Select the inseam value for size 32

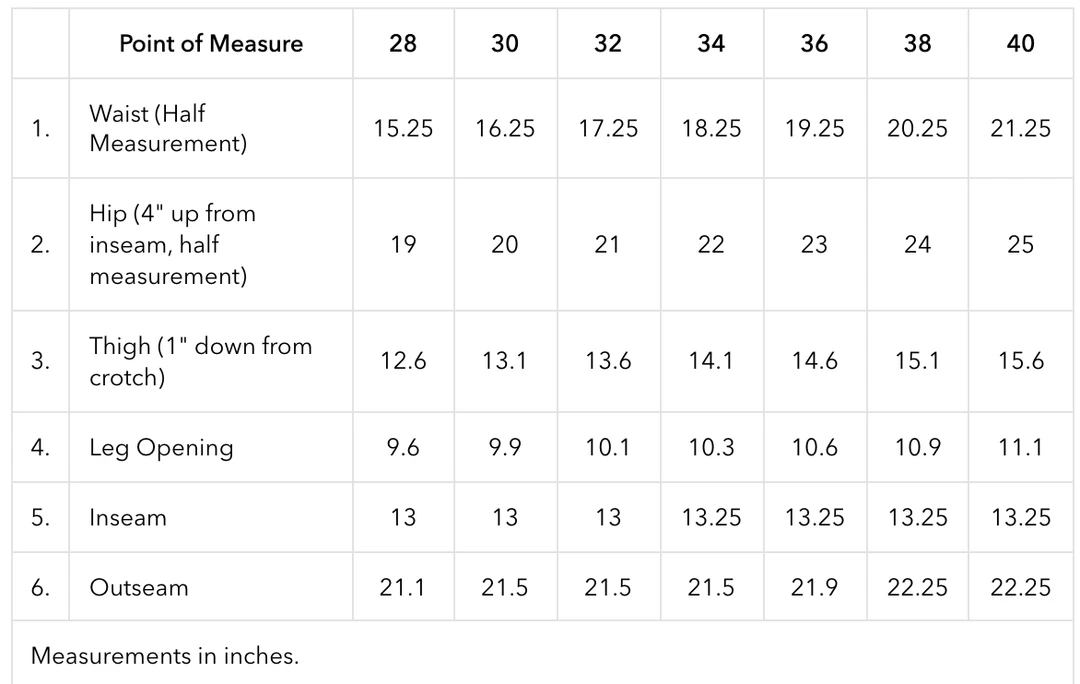click(x=608, y=517)
